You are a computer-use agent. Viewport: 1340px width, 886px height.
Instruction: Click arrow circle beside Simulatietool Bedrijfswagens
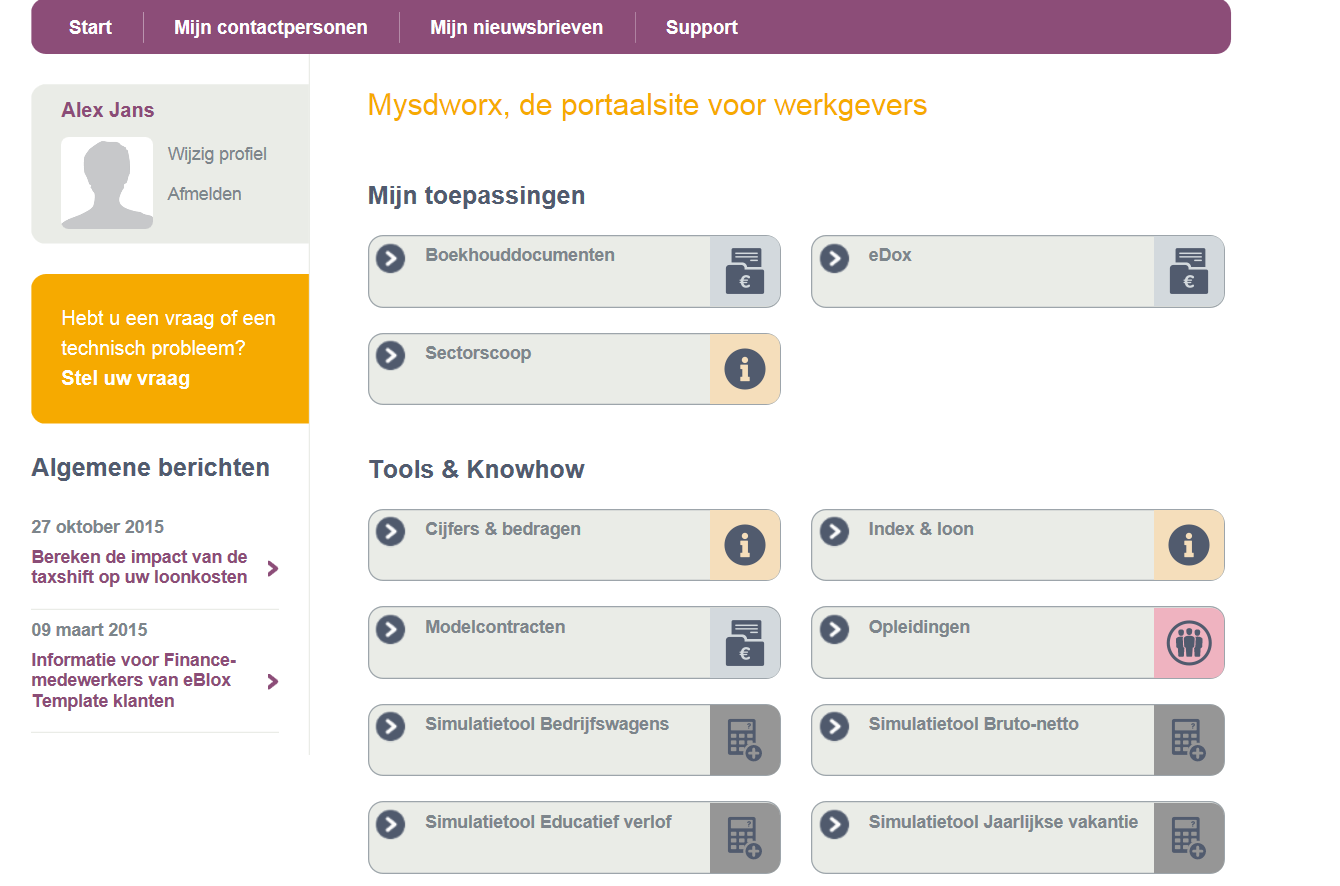pos(390,726)
